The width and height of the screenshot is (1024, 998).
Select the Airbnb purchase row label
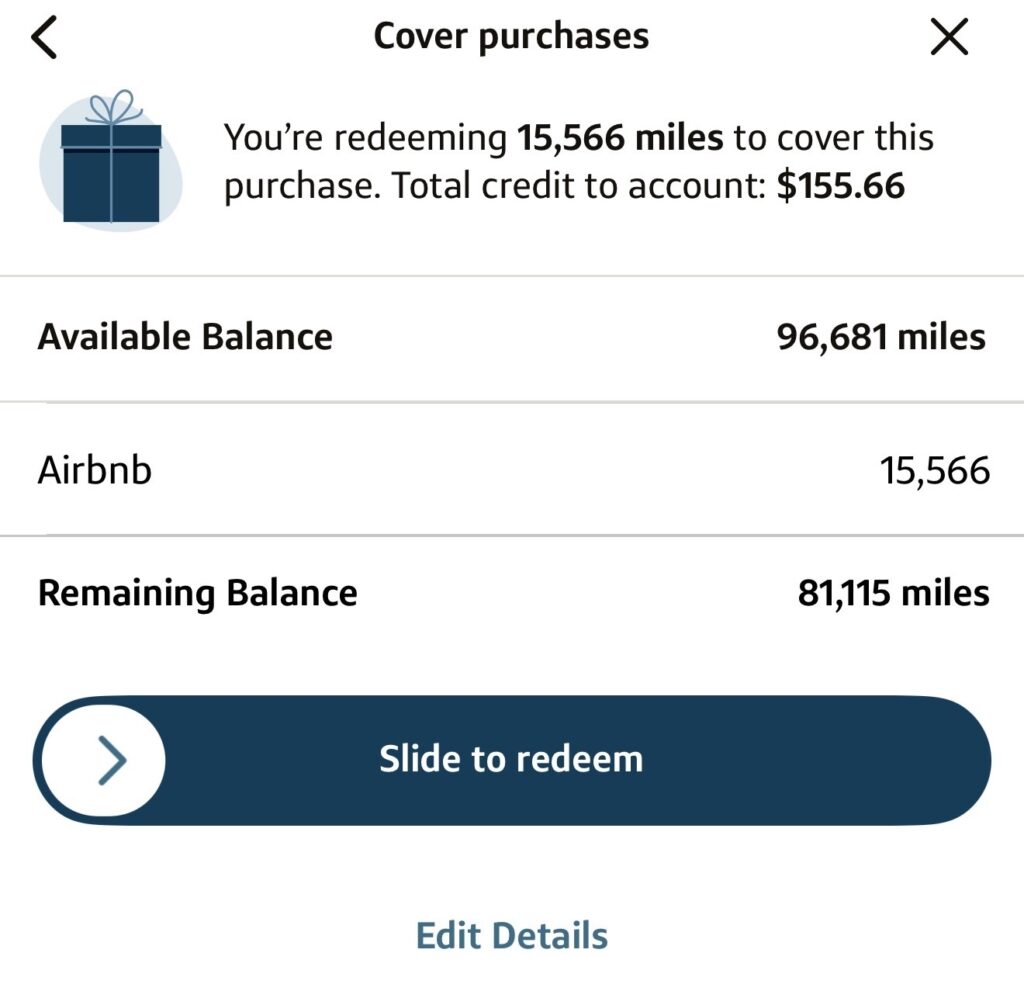95,469
